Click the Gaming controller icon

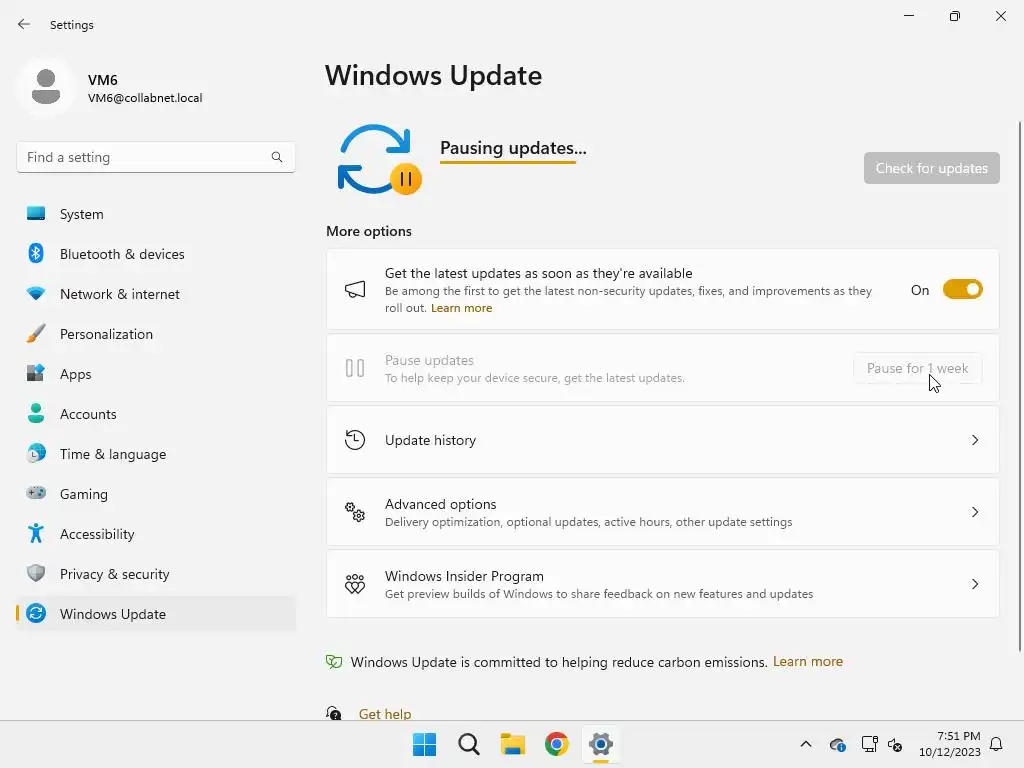[36, 493]
